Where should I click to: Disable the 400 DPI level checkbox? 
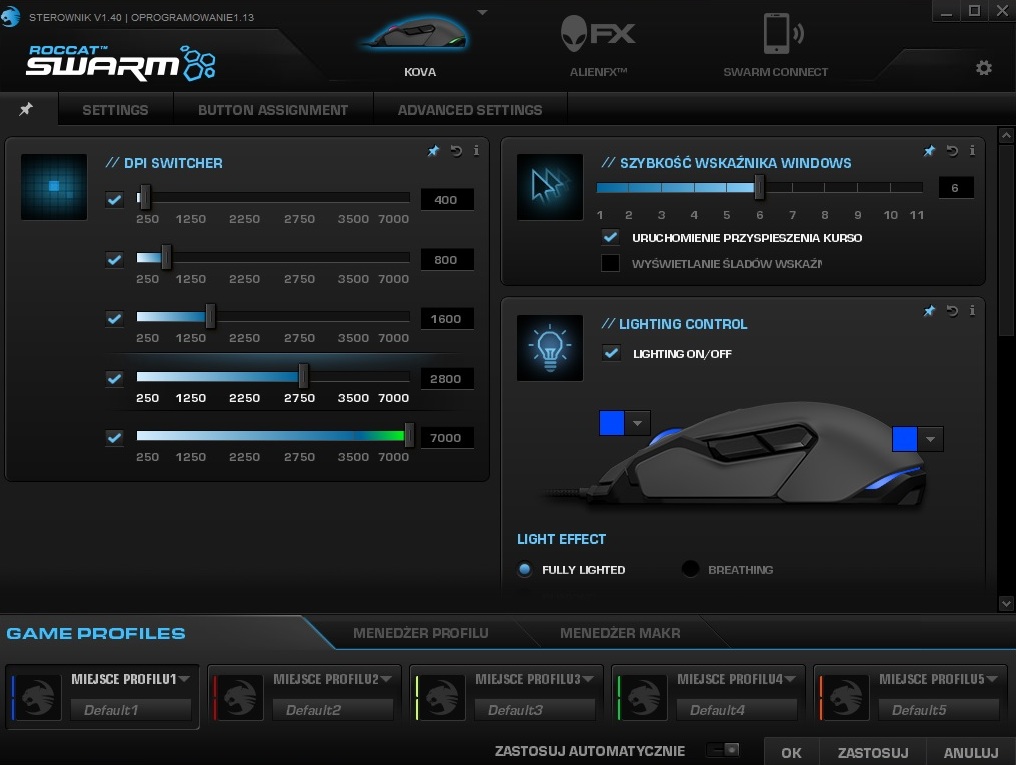[115, 200]
